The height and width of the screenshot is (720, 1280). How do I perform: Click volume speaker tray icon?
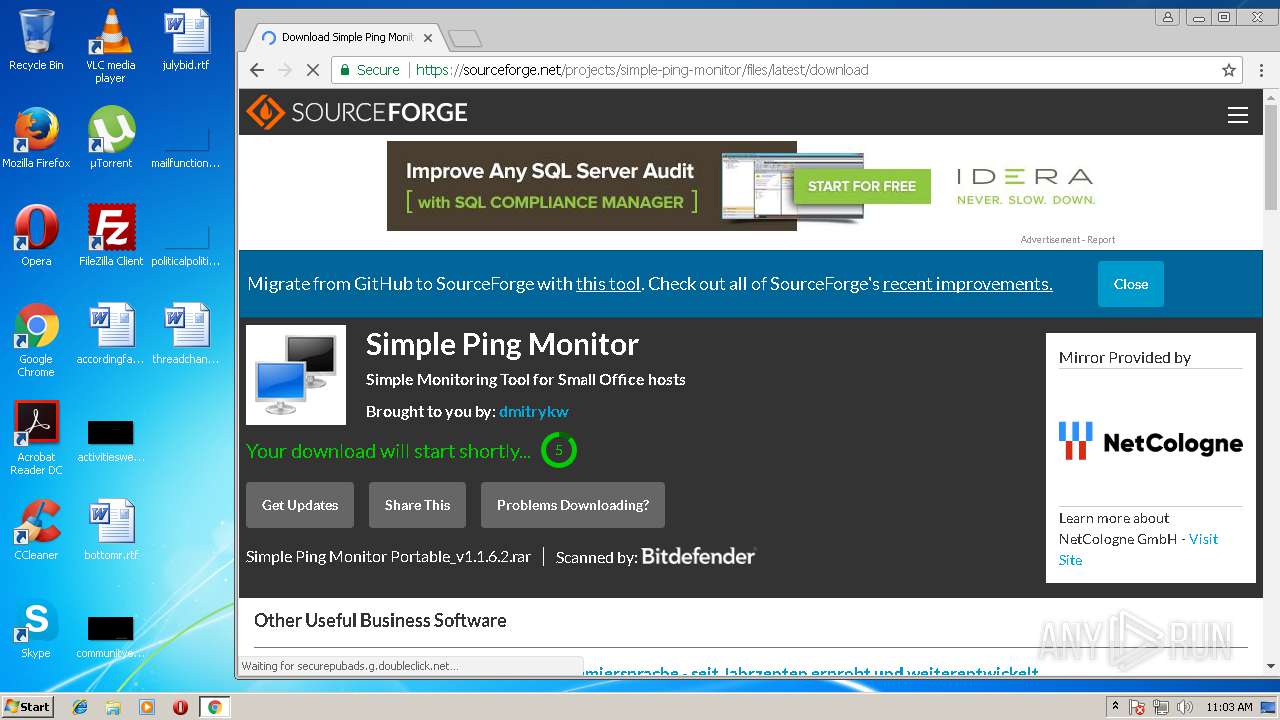[x=1184, y=707]
